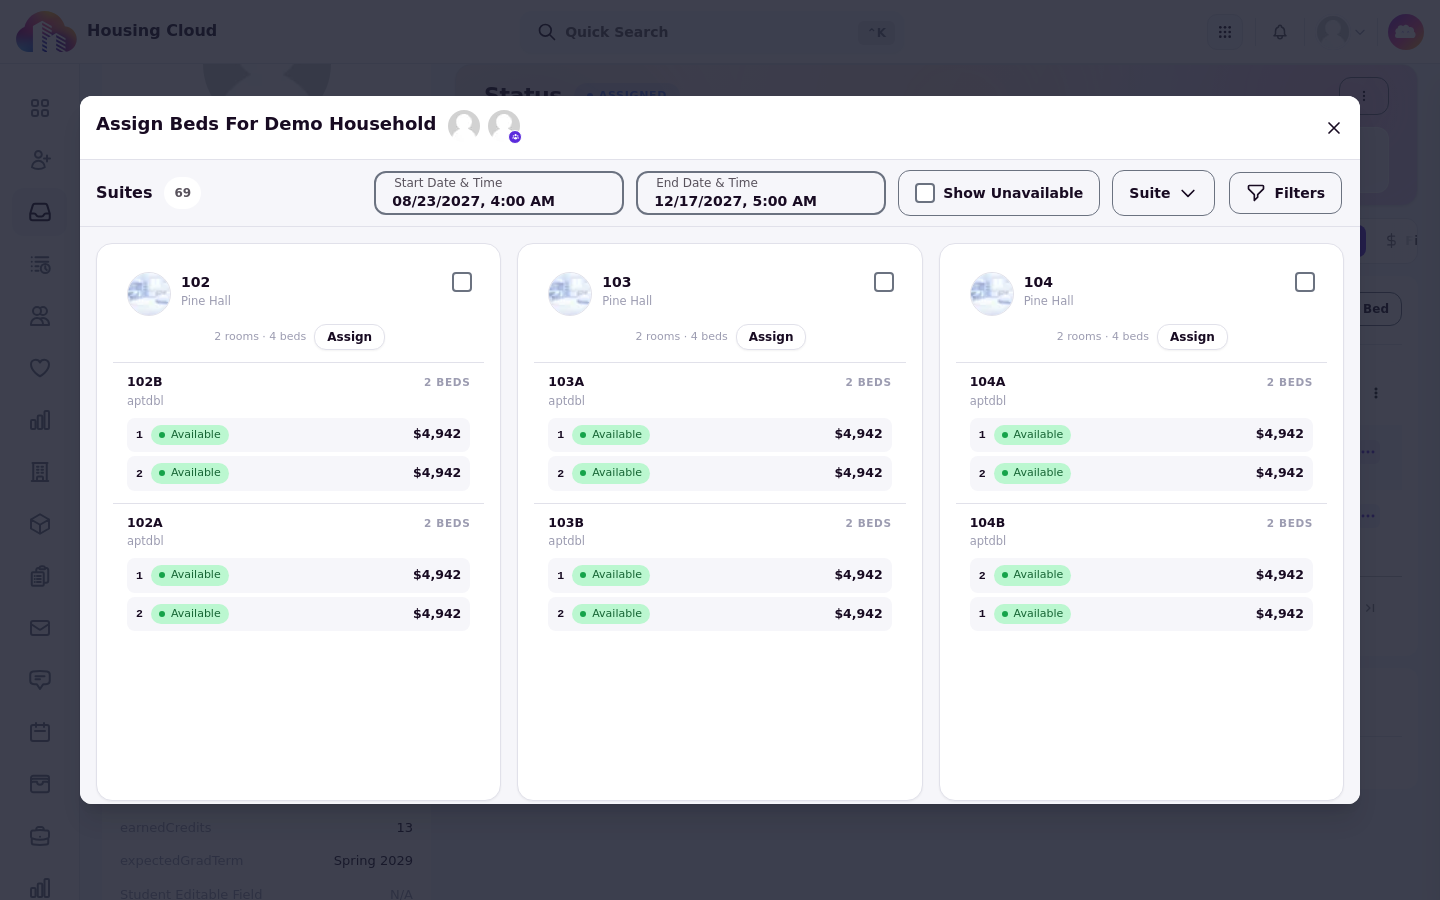Open building icon in sidebar
This screenshot has width=1440, height=900.
coord(40,472)
